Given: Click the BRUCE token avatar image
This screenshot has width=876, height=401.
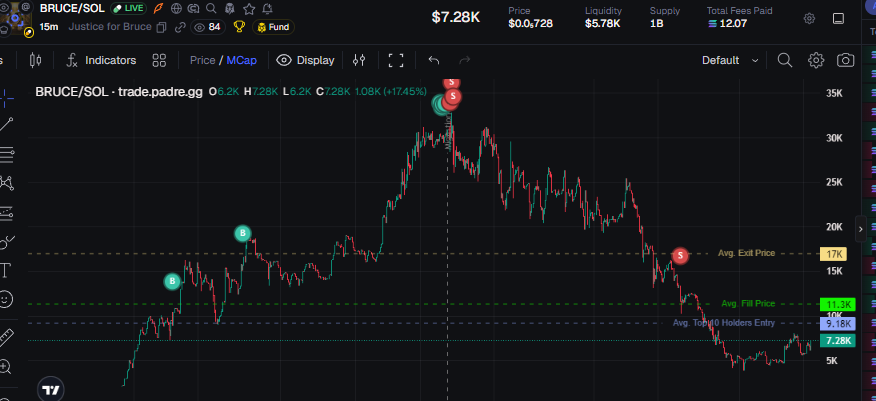Looking at the screenshot, I should [x=16, y=19].
